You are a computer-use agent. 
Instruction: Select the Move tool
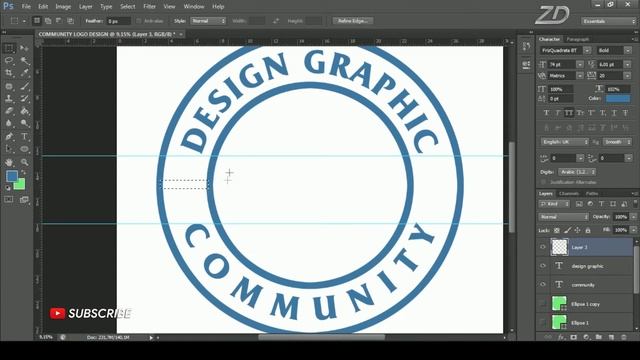pos(24,49)
